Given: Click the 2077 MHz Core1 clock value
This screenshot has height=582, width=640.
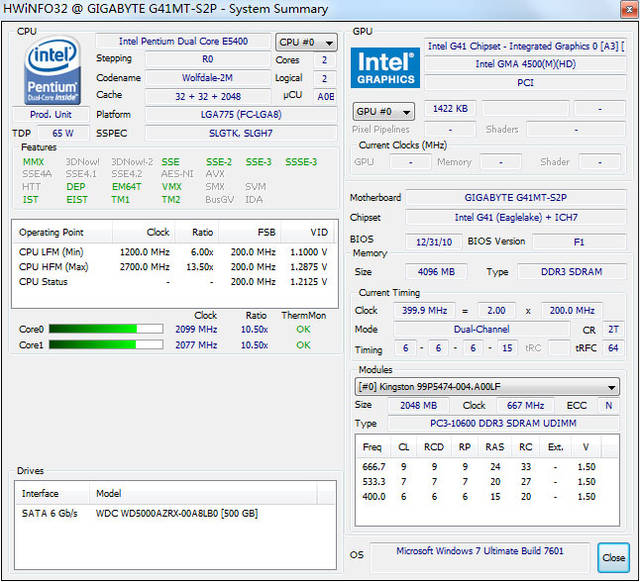Looking at the screenshot, I should click(x=196, y=345).
